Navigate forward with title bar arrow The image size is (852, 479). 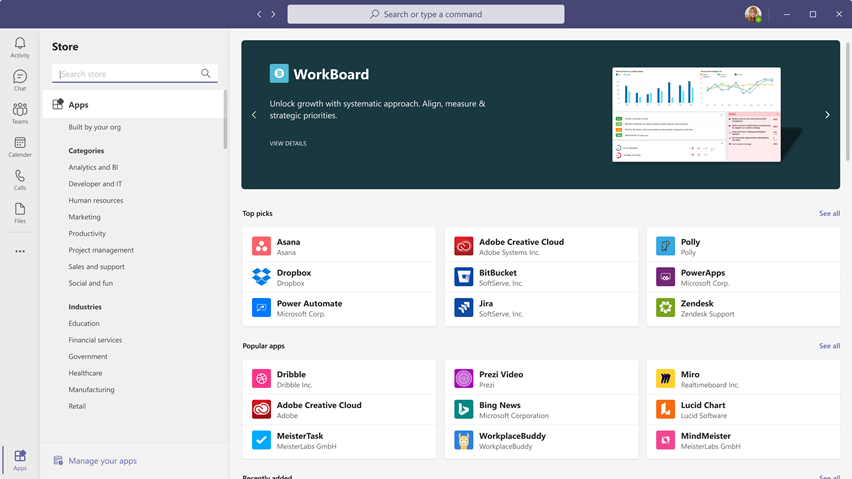tap(273, 14)
